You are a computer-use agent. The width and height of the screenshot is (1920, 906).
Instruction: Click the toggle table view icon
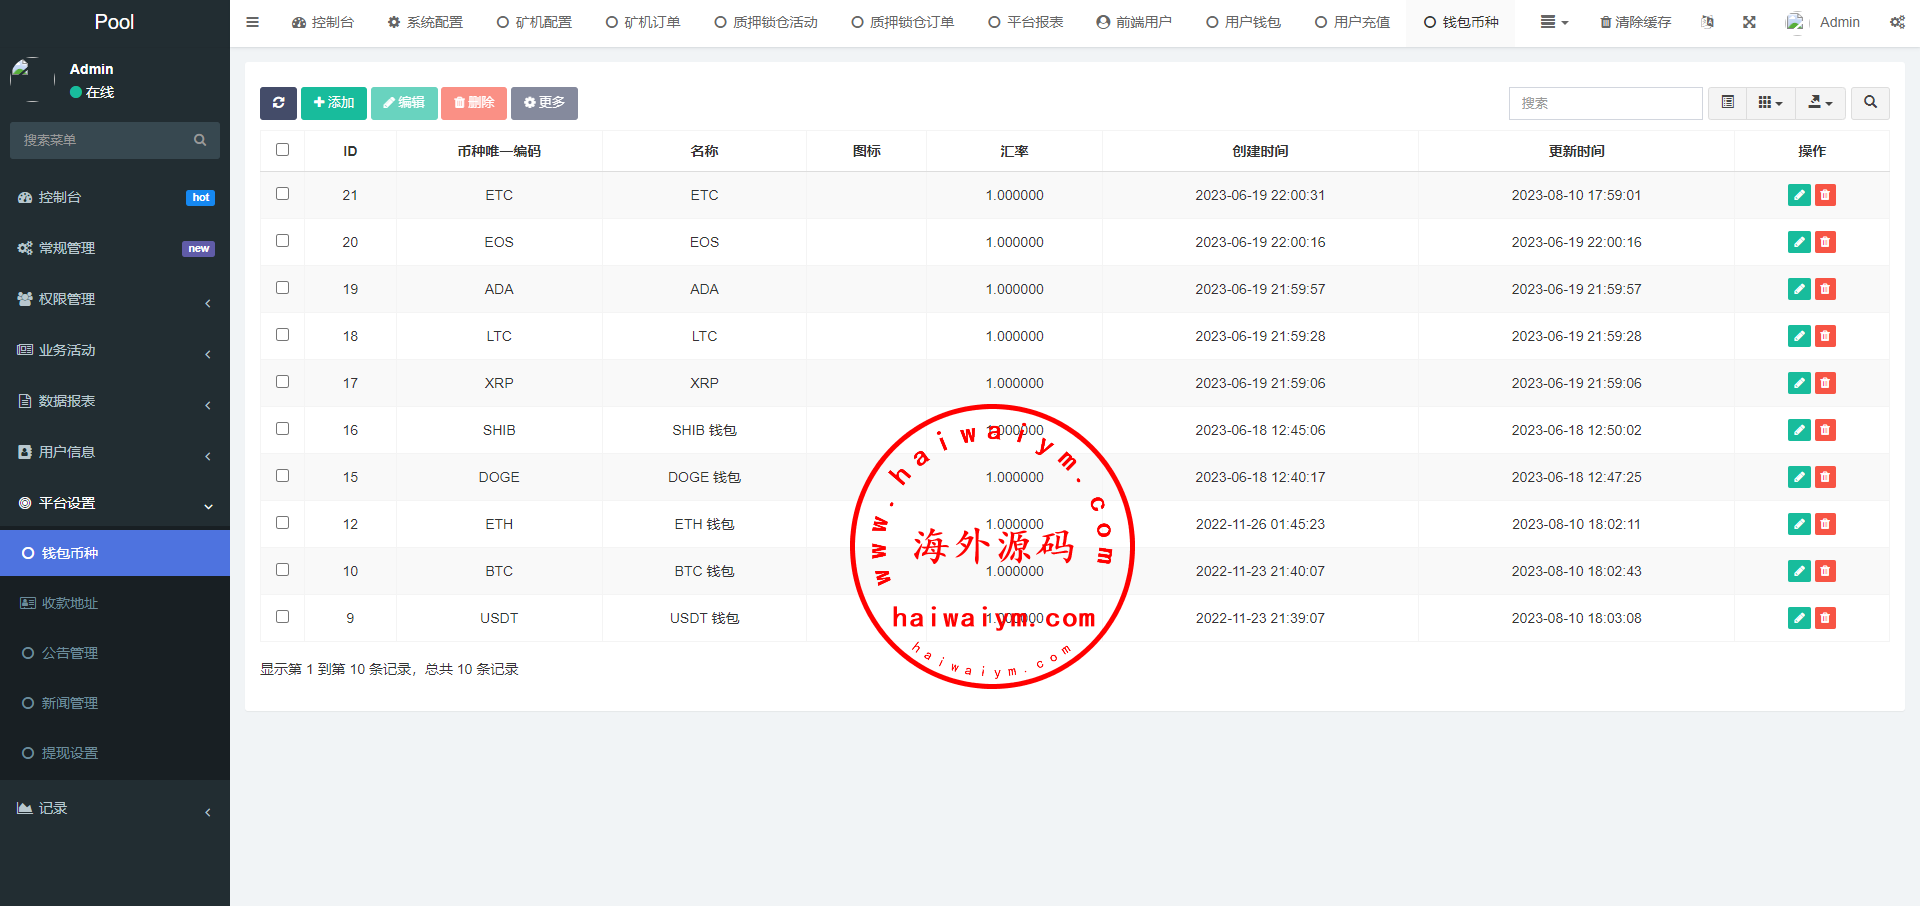(1727, 103)
